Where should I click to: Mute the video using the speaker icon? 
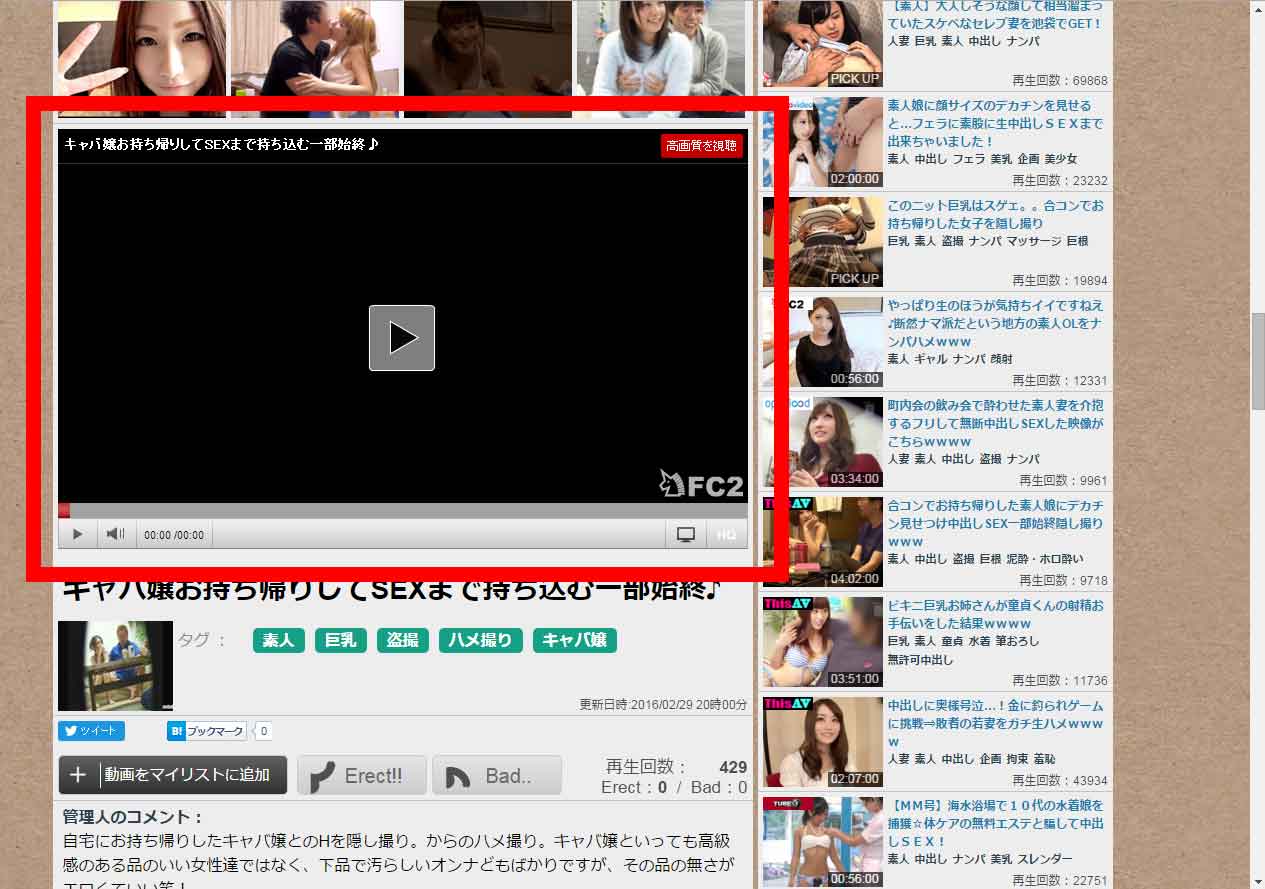point(116,534)
